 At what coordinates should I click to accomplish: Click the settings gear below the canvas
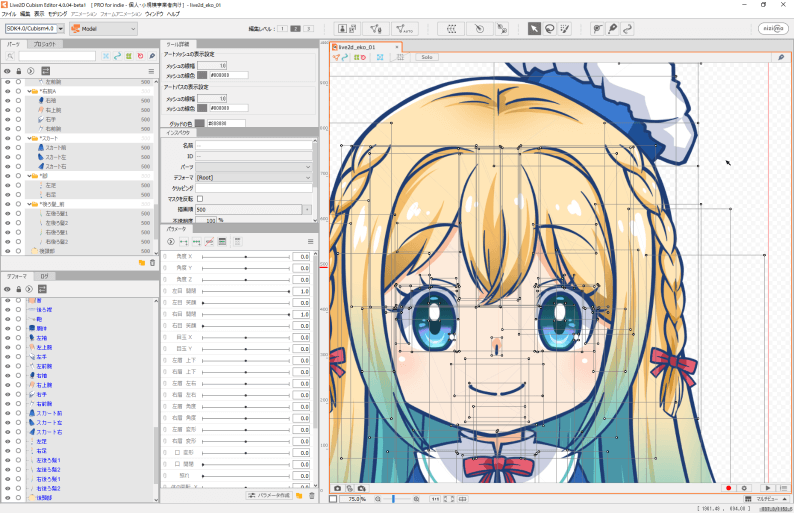click(744, 488)
